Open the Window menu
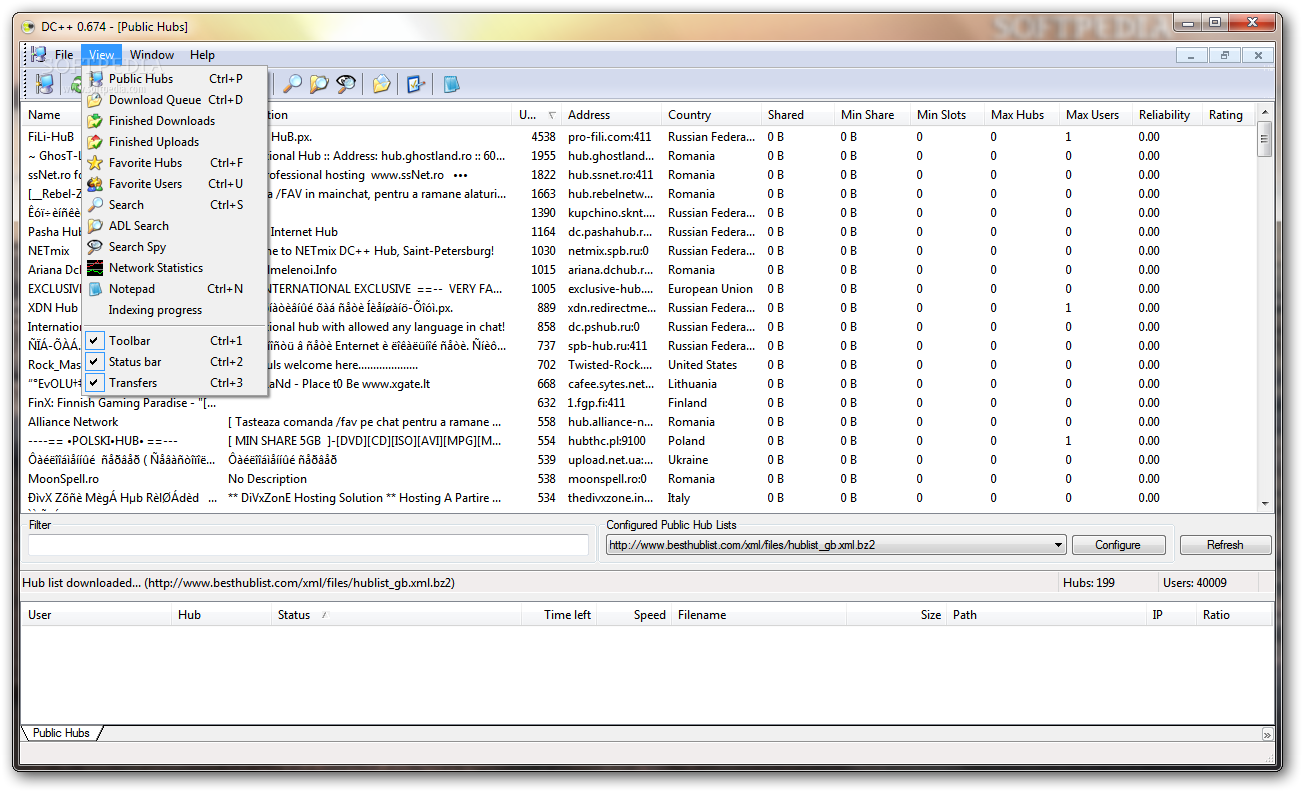 click(152, 55)
